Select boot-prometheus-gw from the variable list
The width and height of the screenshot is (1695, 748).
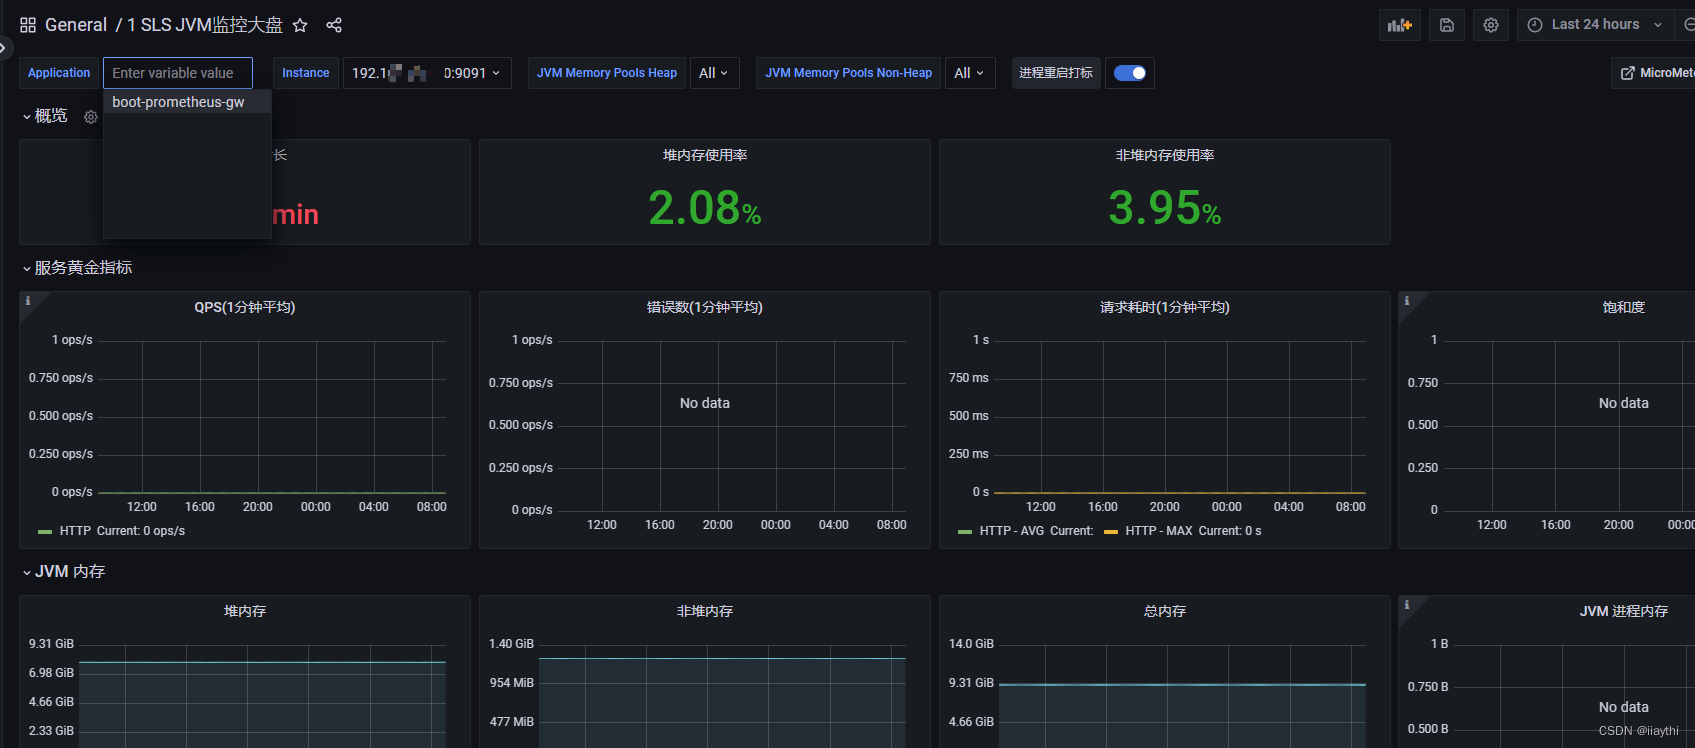click(187, 102)
